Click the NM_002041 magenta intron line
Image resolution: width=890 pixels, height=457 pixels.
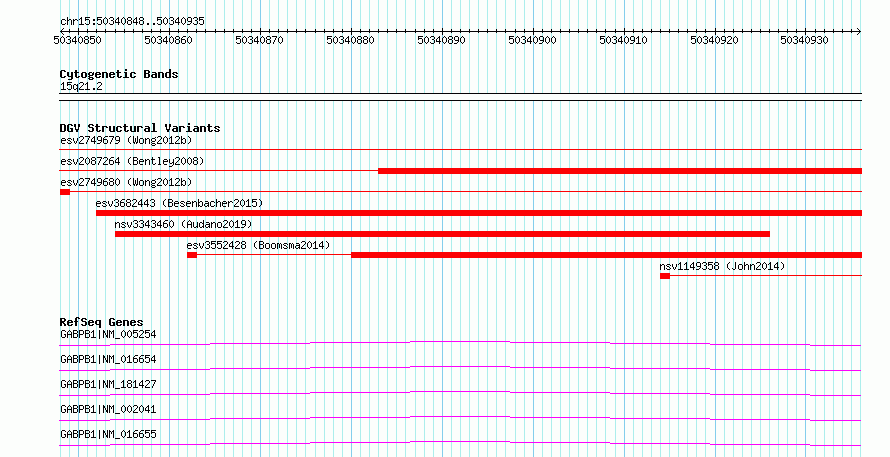click(x=460, y=418)
